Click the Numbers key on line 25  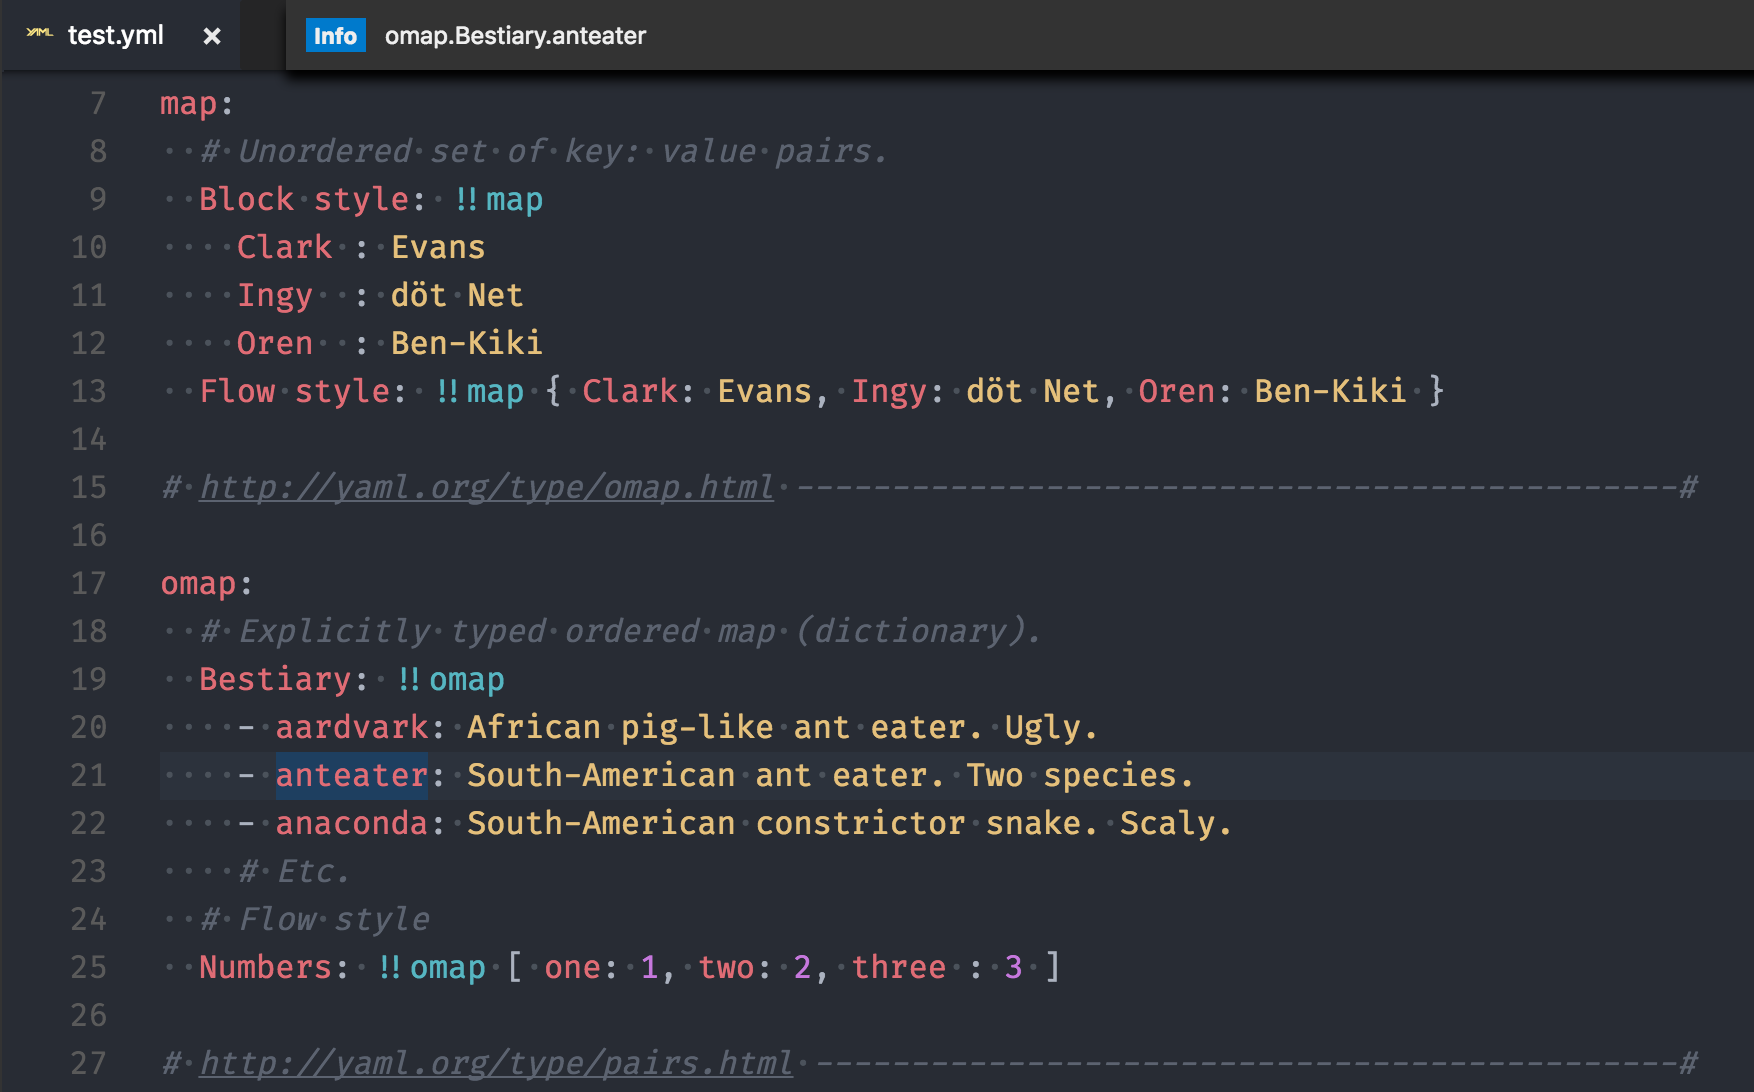pos(265,967)
